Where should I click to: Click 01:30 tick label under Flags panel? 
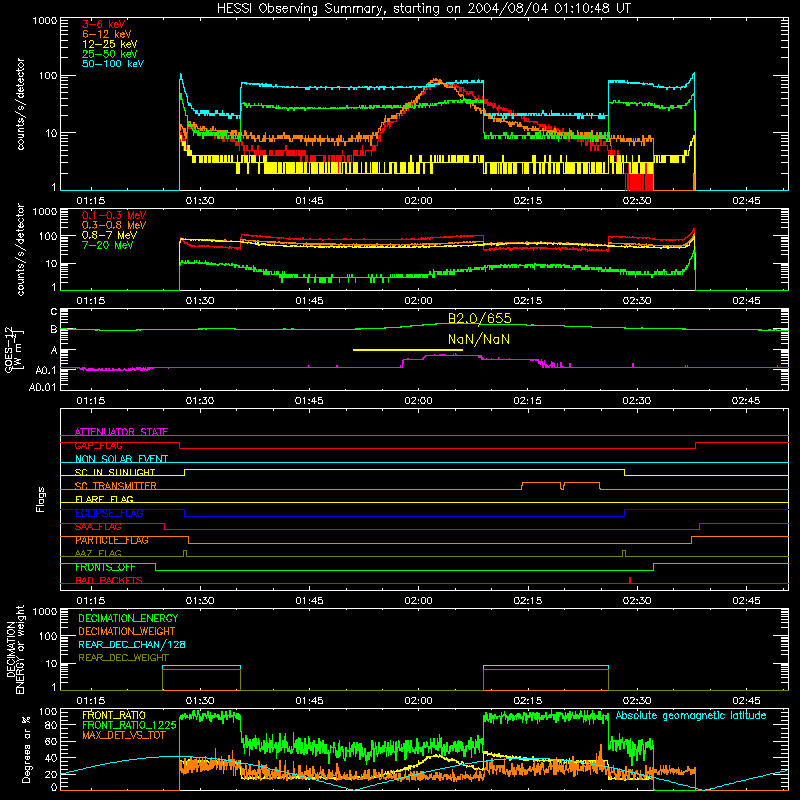(200, 601)
